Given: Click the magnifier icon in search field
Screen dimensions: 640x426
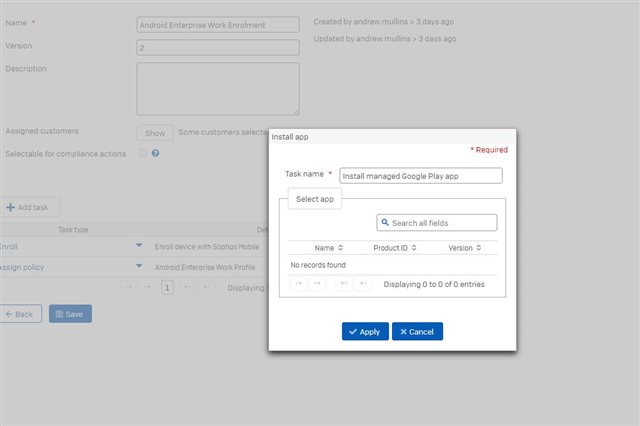Looking at the screenshot, I should [385, 222].
